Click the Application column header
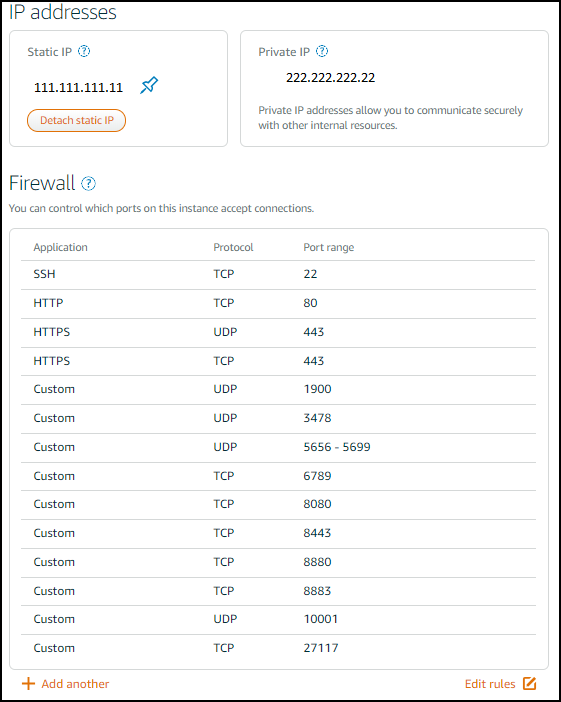Viewport: 561px width, 702px height. 60,248
